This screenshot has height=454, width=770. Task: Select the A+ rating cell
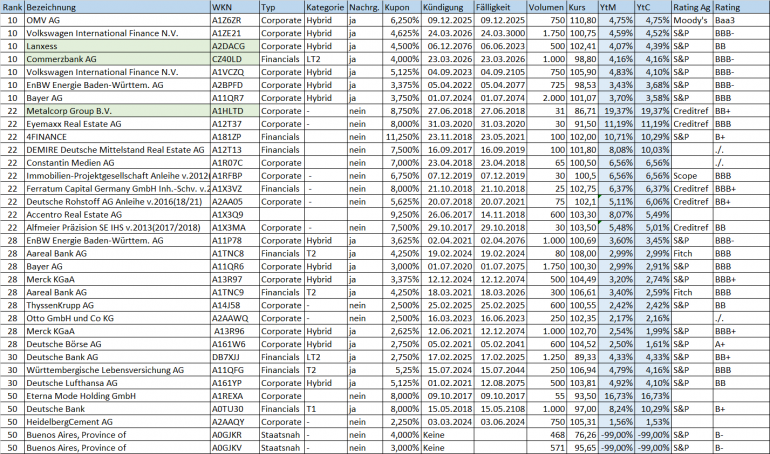742,344
